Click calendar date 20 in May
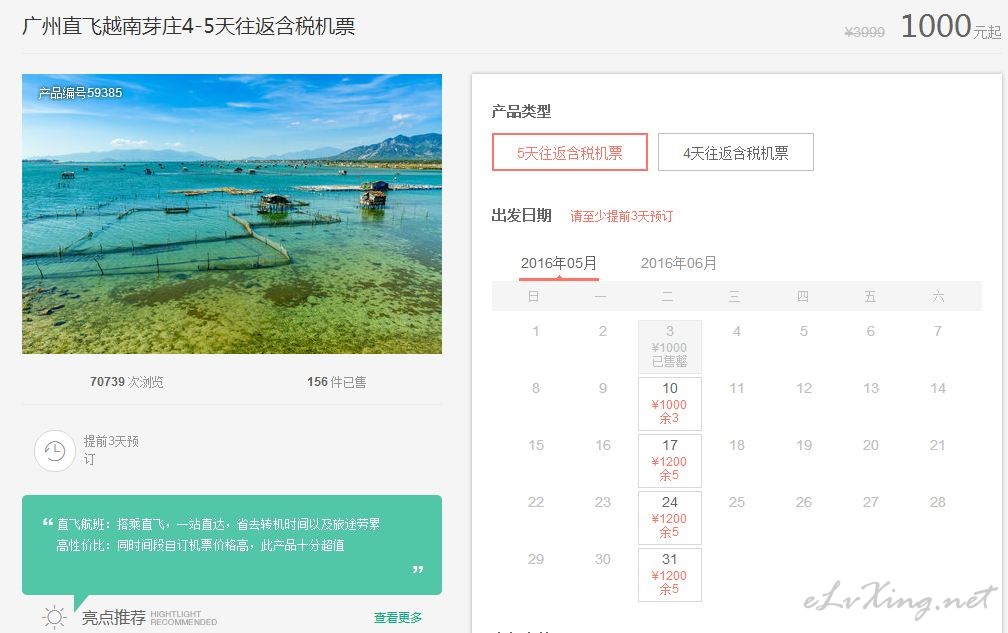1008x633 pixels. (870, 445)
